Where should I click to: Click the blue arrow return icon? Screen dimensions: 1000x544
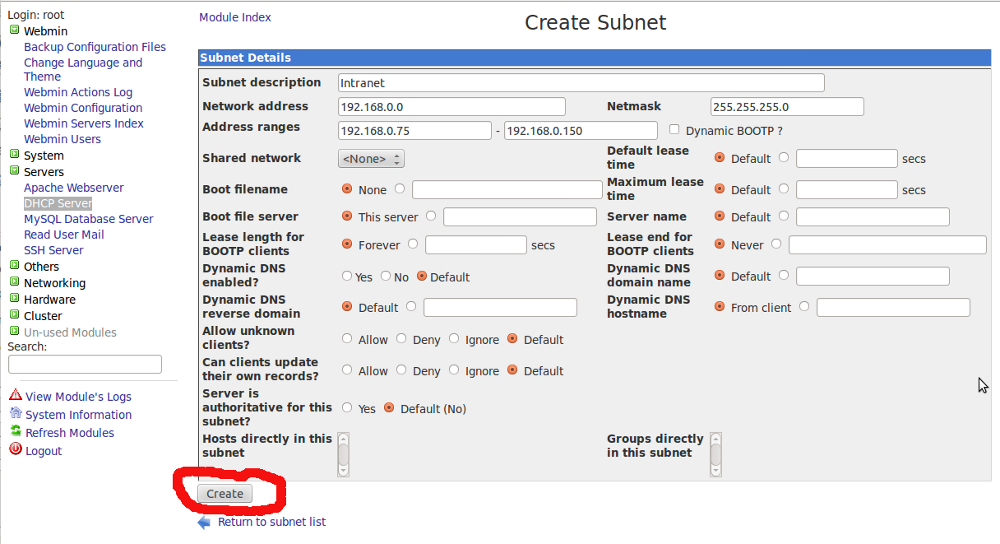[204, 522]
